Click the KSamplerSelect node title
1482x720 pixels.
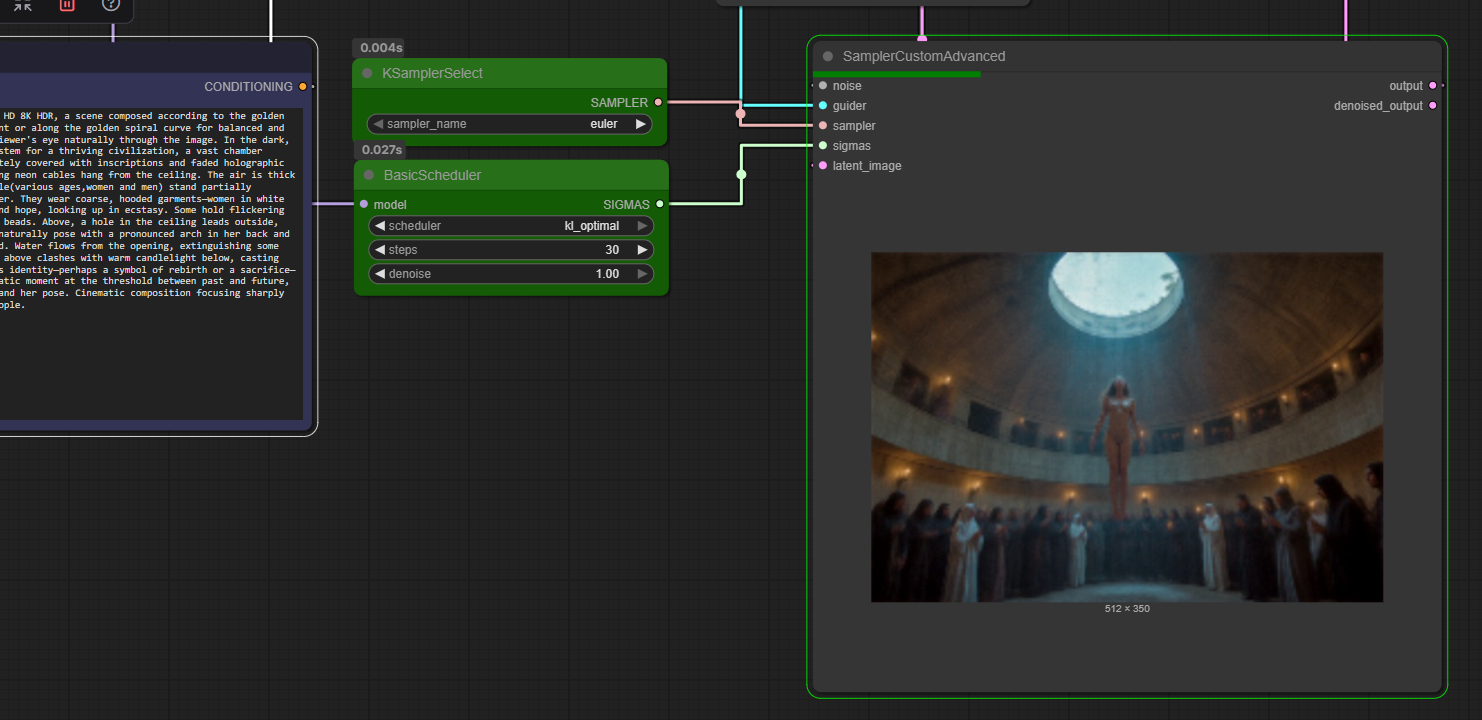point(432,73)
